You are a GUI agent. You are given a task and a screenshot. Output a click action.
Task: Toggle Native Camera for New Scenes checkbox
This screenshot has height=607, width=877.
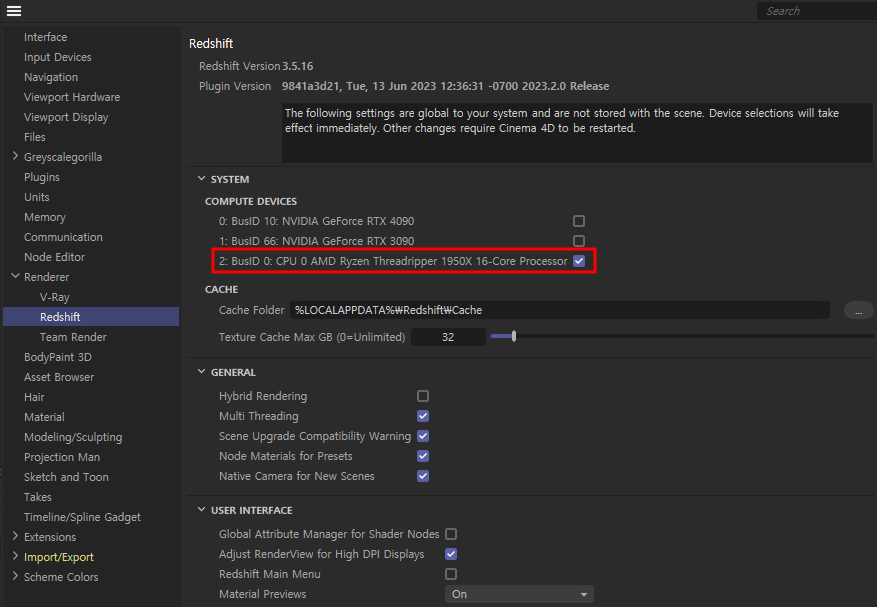pyautogui.click(x=423, y=476)
